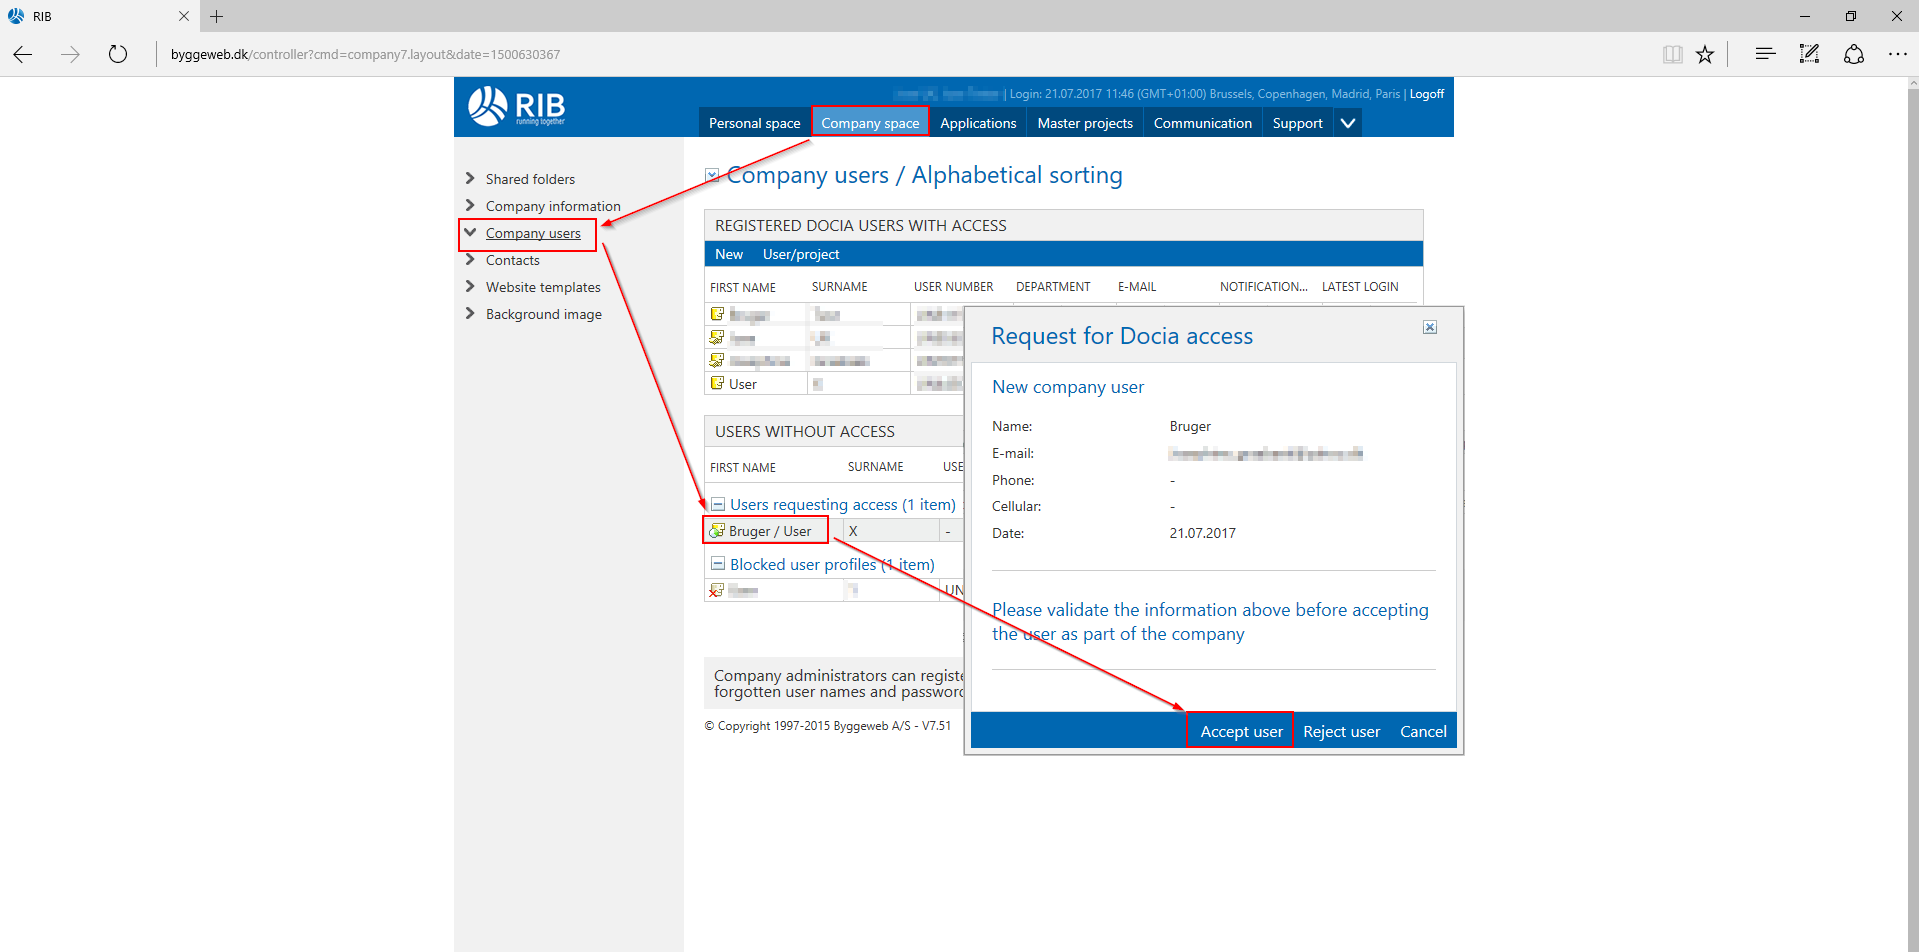The image size is (1919, 952).
Task: Click the browser Share icon
Action: tap(1853, 55)
